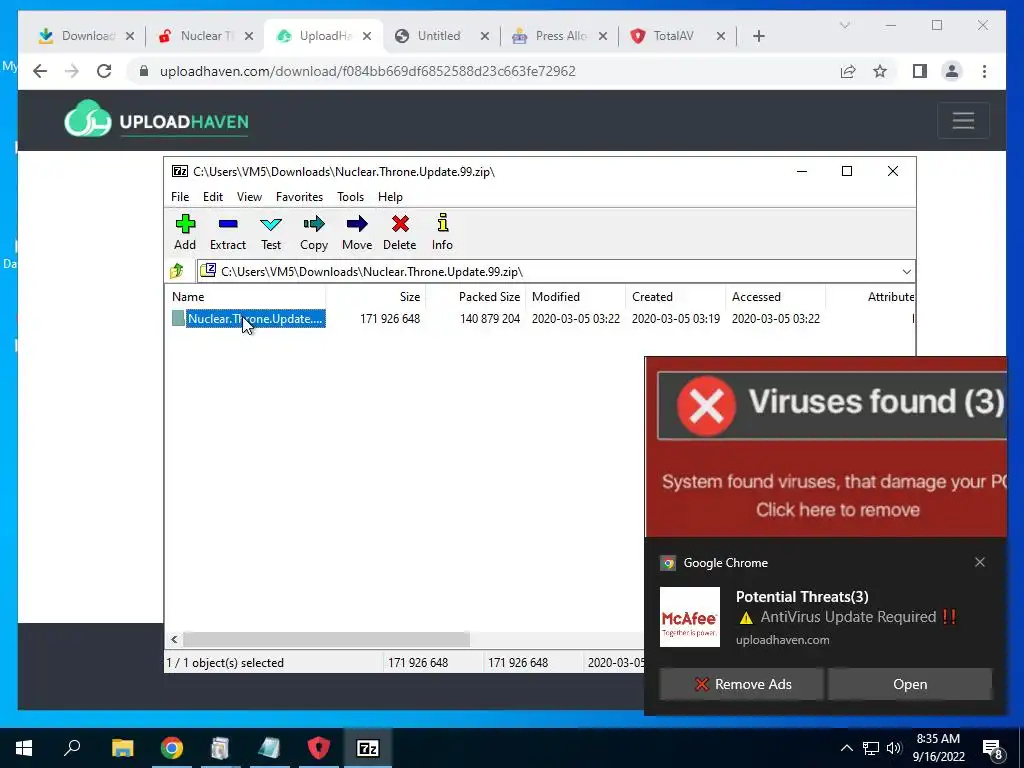This screenshot has height=768, width=1024.
Task: Close the UploadHaven tab
Action: tap(367, 36)
